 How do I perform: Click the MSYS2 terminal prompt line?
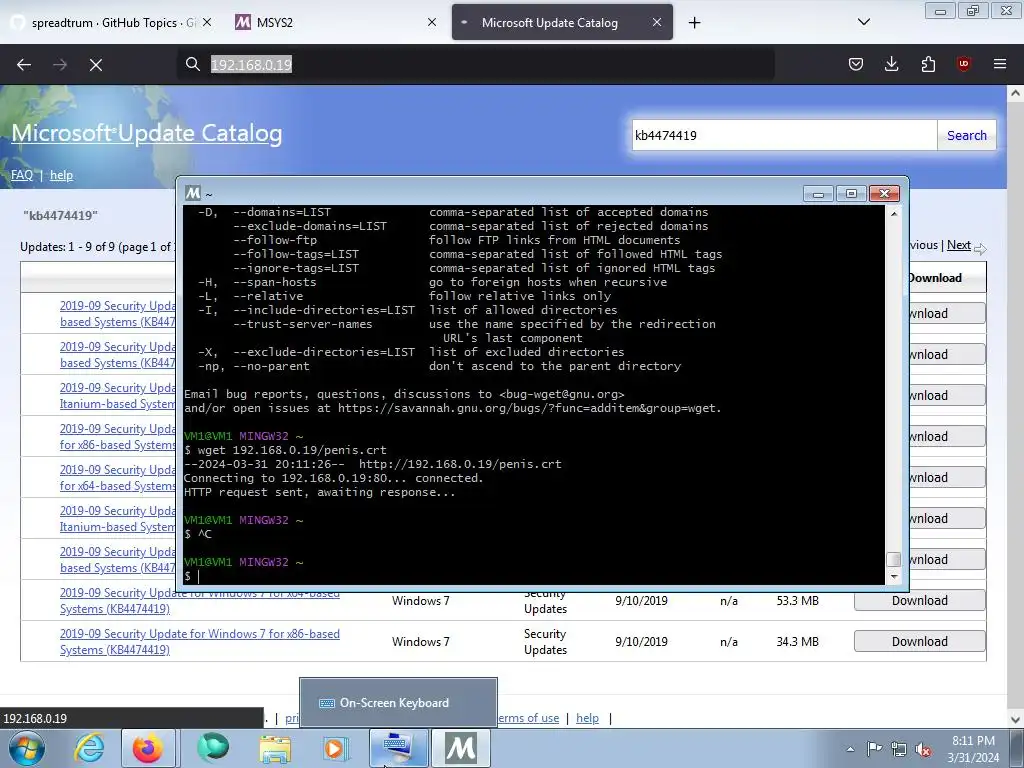click(534, 576)
